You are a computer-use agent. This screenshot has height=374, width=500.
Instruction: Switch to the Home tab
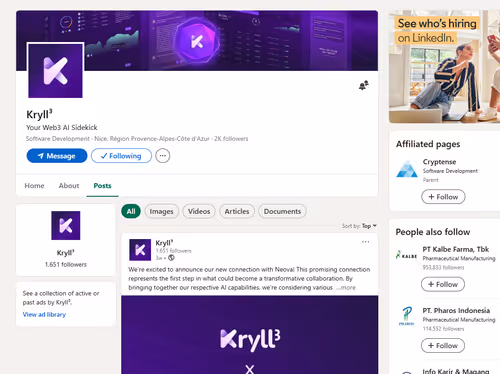34,186
